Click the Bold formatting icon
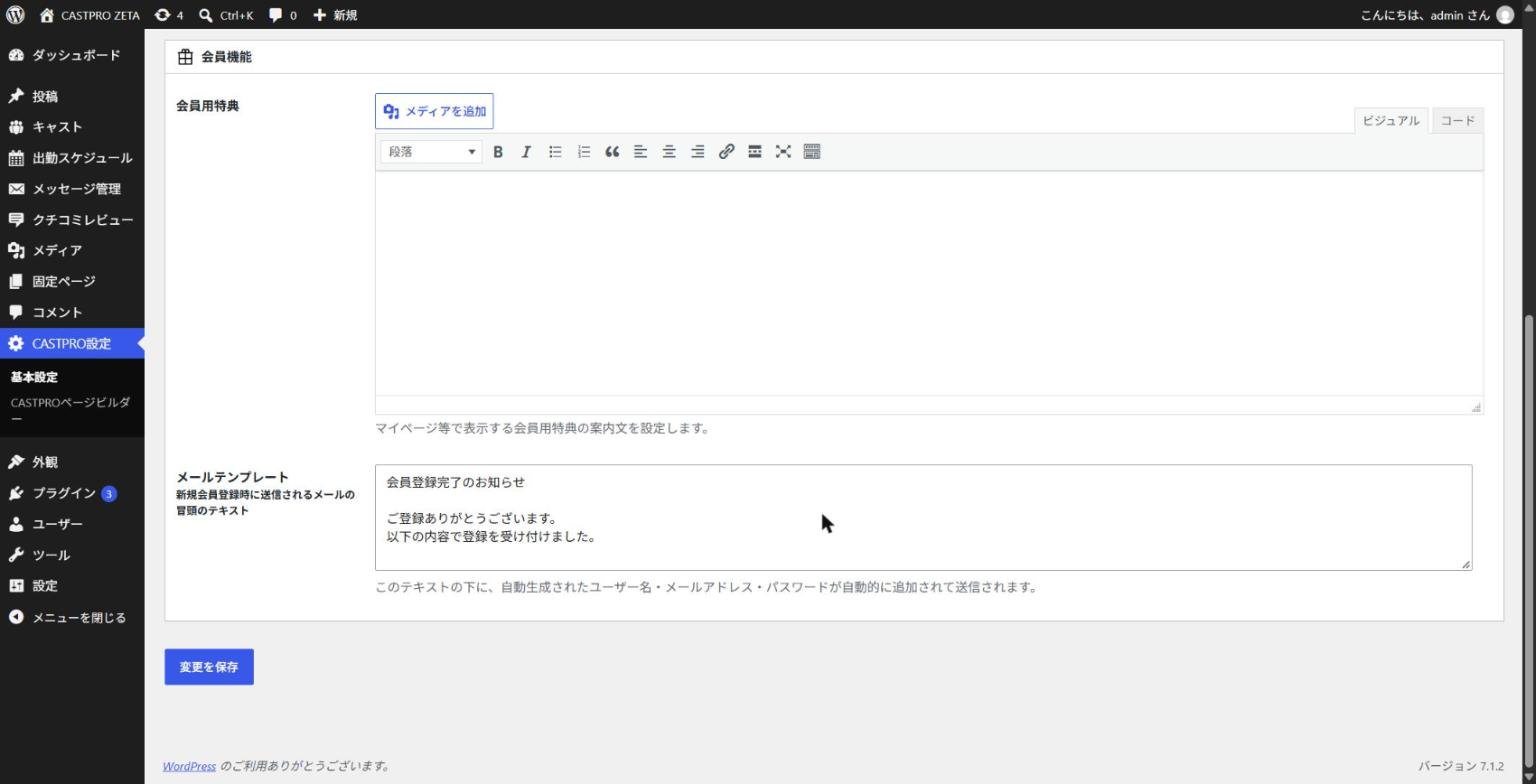1536x784 pixels. pos(497,152)
